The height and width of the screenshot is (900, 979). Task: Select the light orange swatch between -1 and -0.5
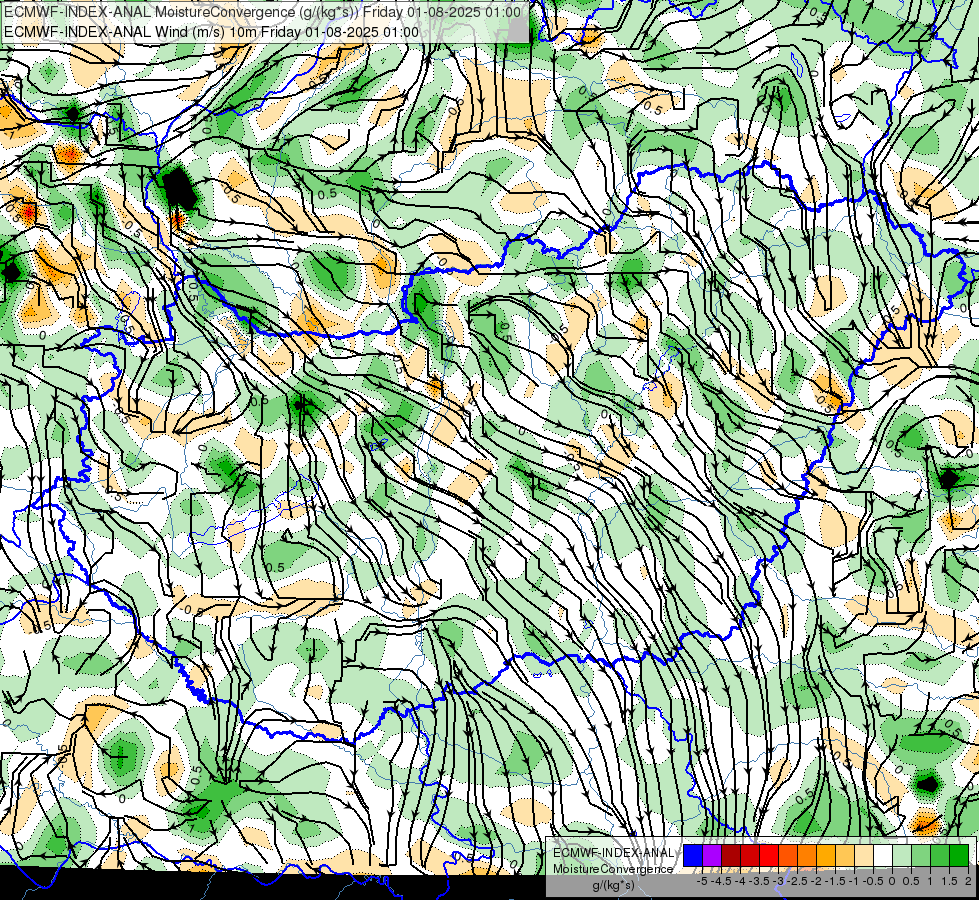tap(845, 856)
